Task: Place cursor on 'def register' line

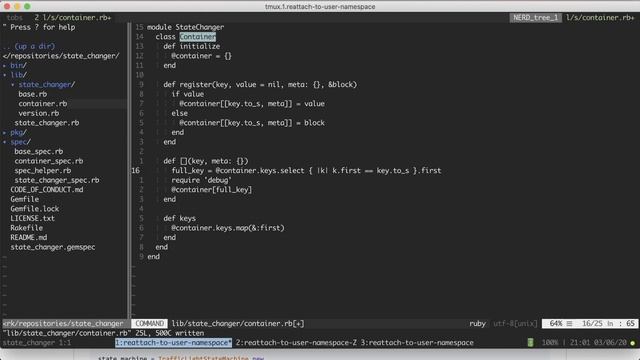Action: [x=260, y=85]
